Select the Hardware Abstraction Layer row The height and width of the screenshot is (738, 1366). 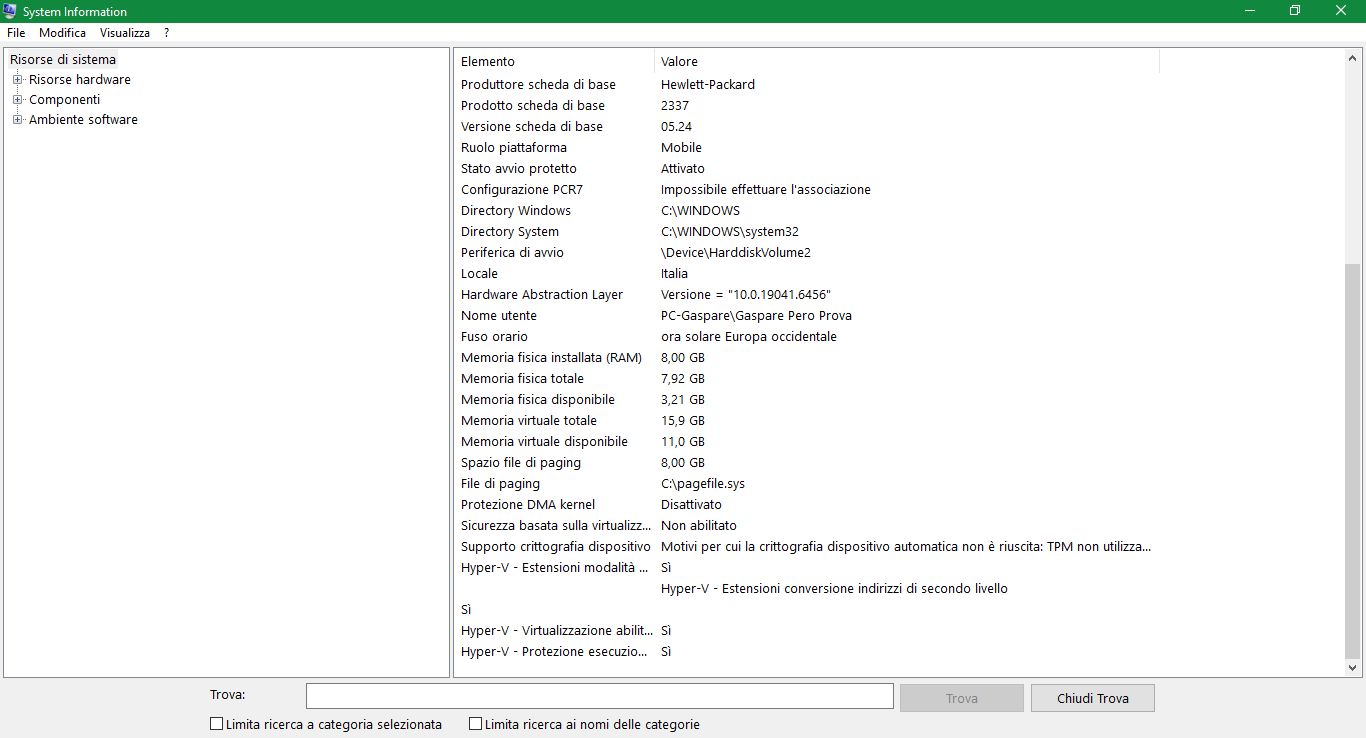(806, 294)
